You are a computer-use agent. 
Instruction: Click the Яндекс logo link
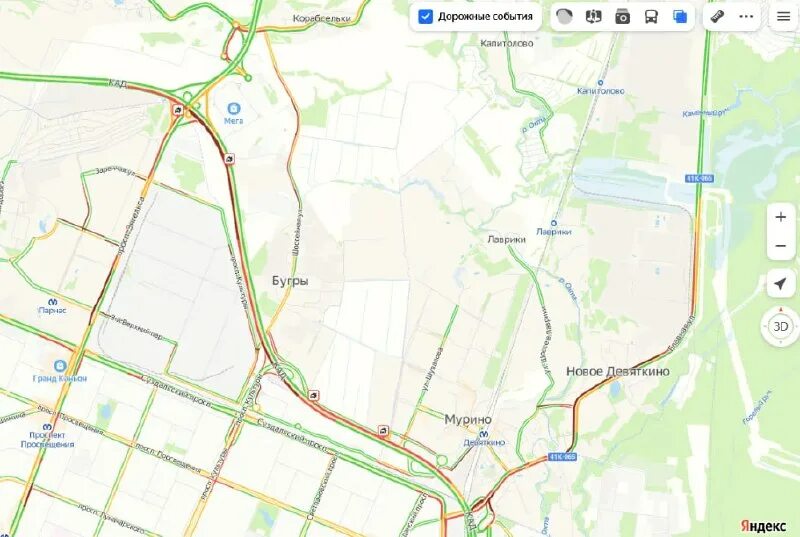point(763,526)
